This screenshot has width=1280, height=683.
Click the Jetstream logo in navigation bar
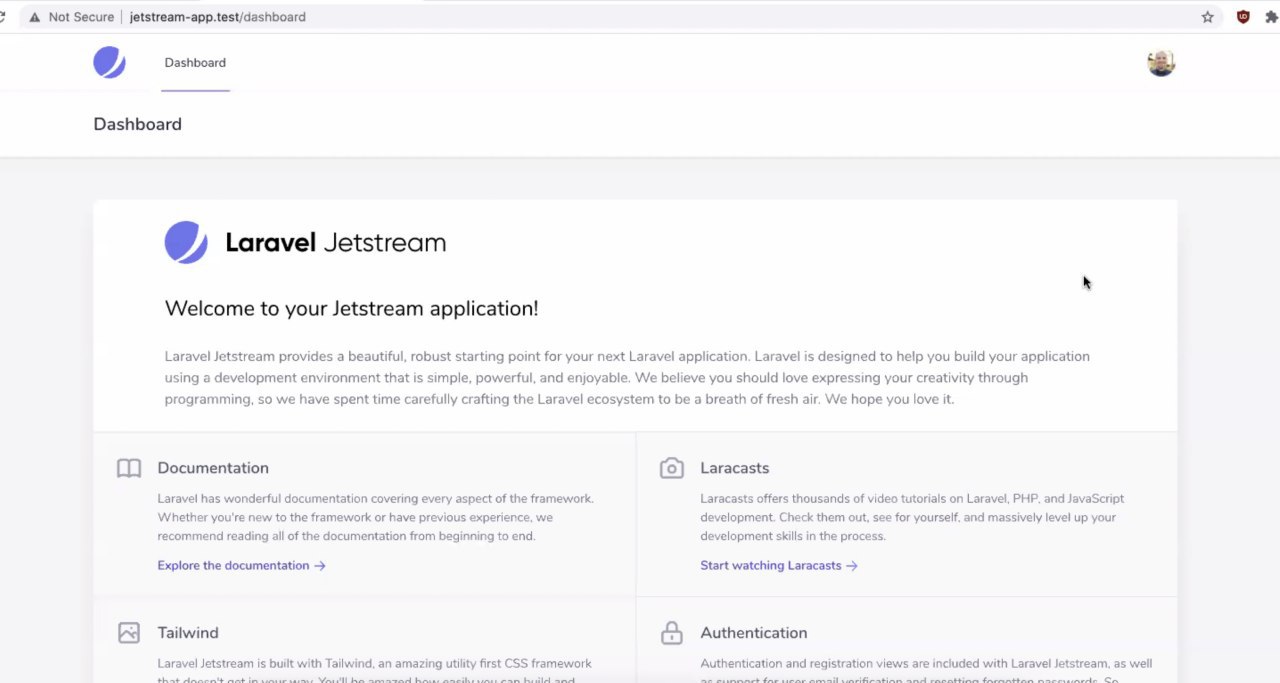pyautogui.click(x=109, y=62)
